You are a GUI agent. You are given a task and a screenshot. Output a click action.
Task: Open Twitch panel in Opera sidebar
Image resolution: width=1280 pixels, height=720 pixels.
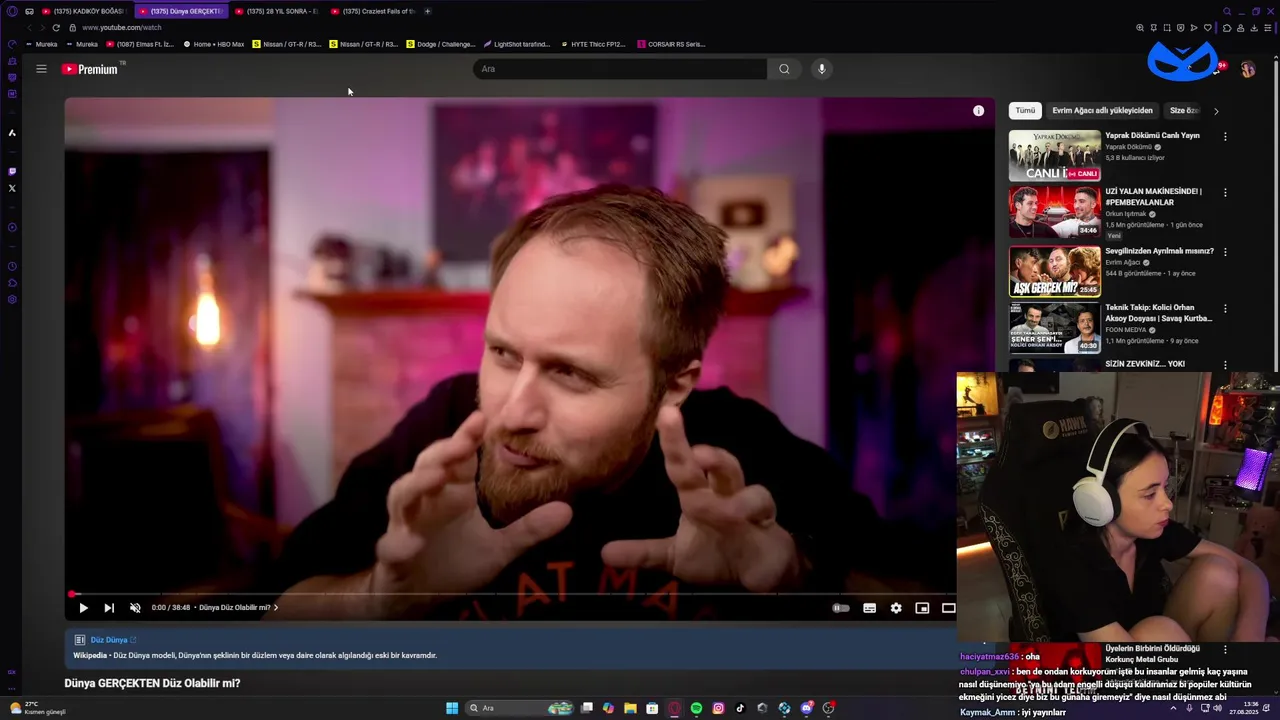[x=12, y=172]
